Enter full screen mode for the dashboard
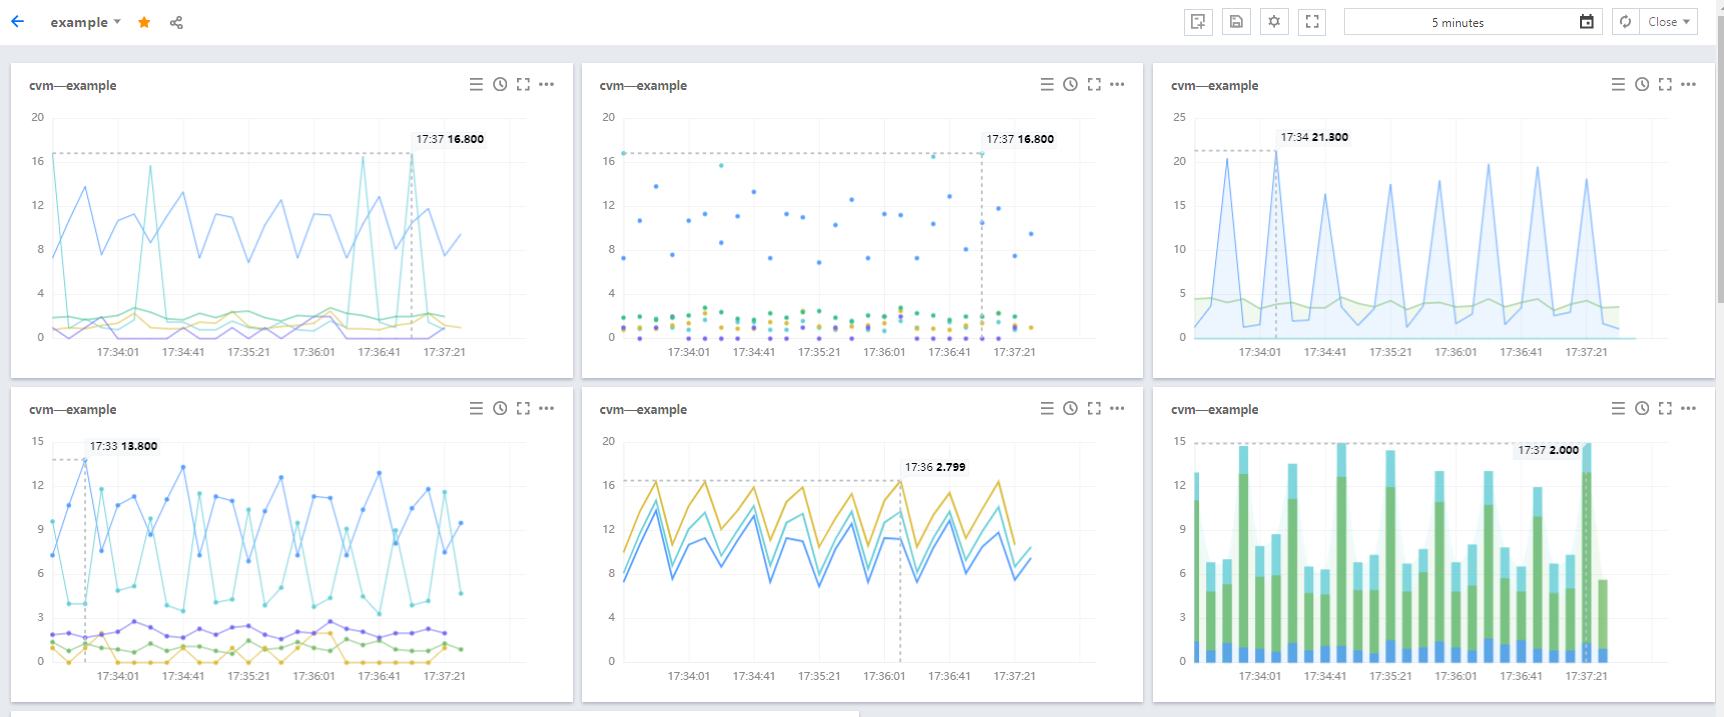Image resolution: width=1724 pixels, height=717 pixels. [1312, 22]
